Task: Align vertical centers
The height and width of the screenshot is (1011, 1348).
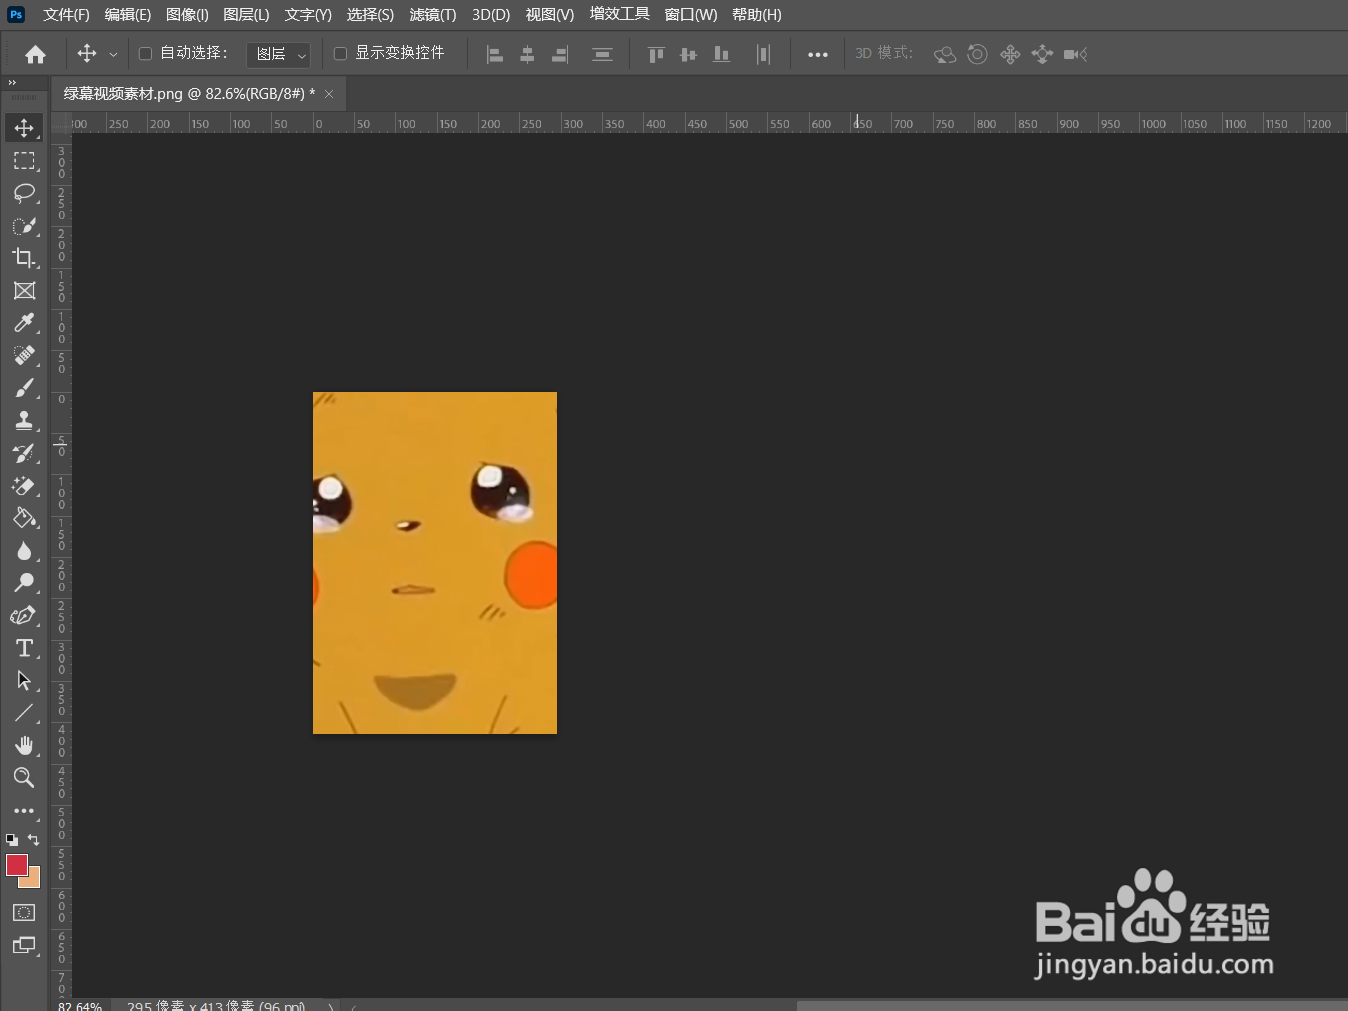Action: 688,54
